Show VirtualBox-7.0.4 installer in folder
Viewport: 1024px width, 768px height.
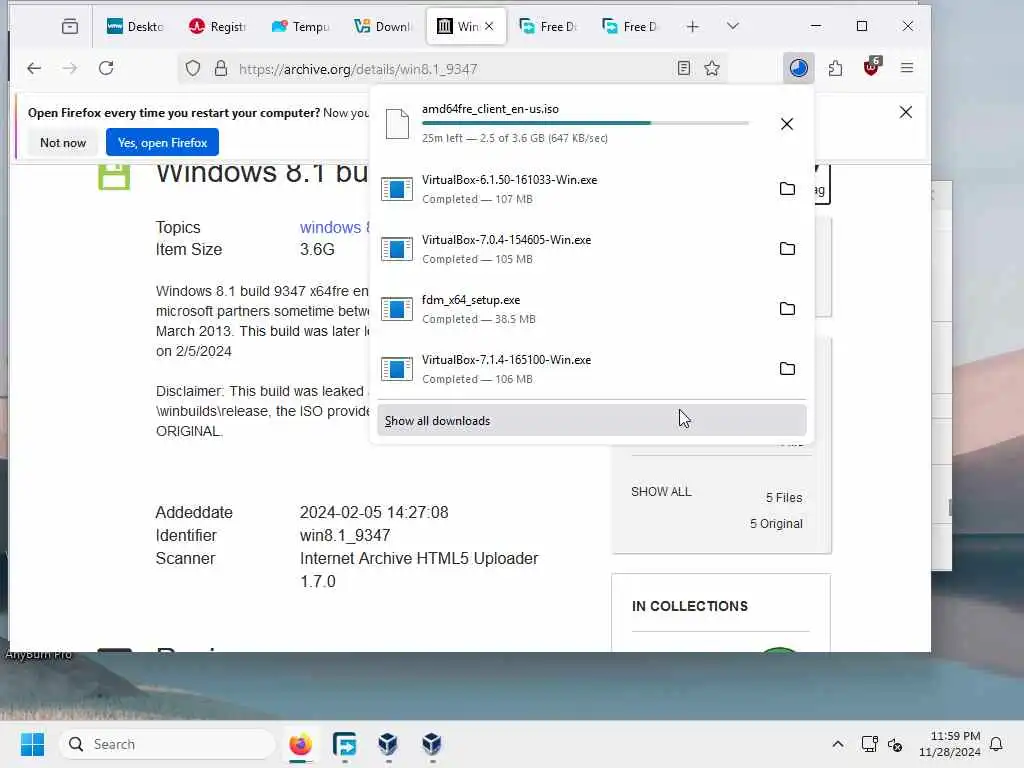[x=788, y=249]
